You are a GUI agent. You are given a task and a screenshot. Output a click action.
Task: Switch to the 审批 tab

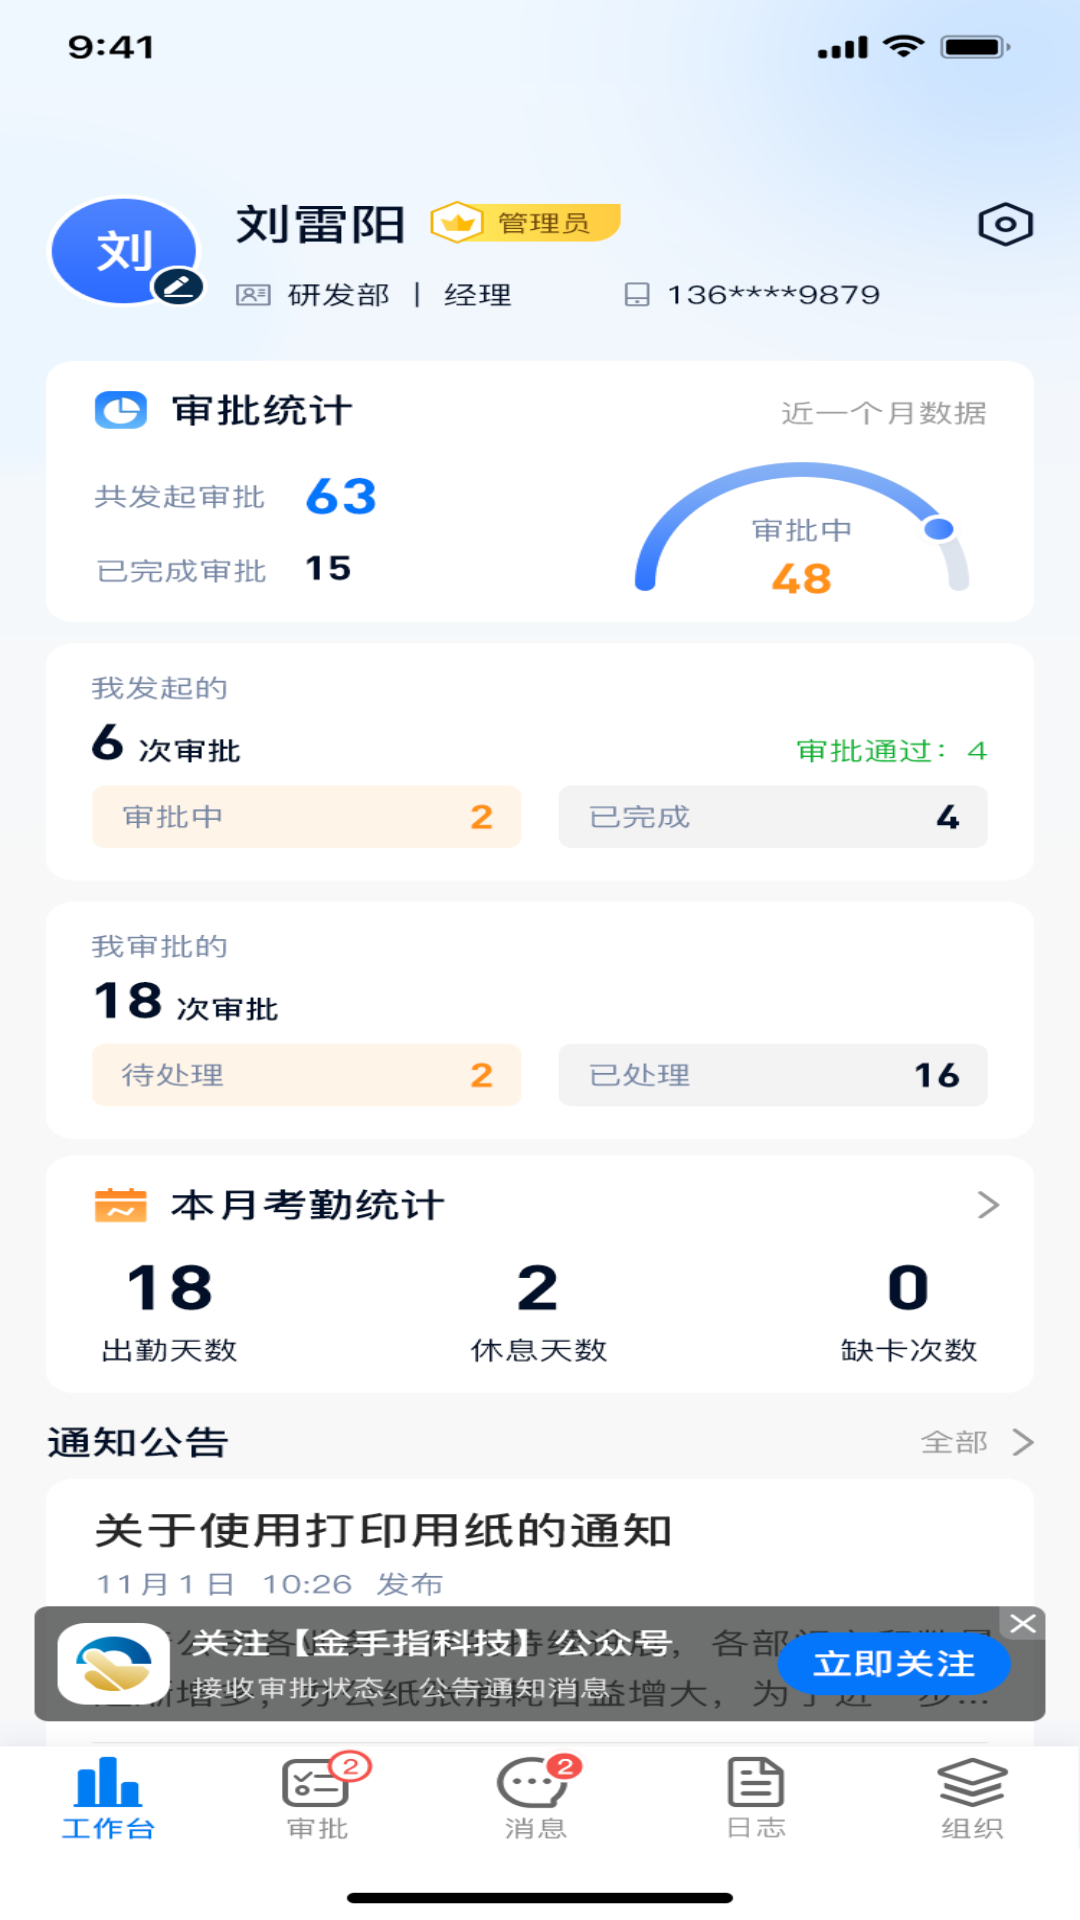pos(317,1797)
